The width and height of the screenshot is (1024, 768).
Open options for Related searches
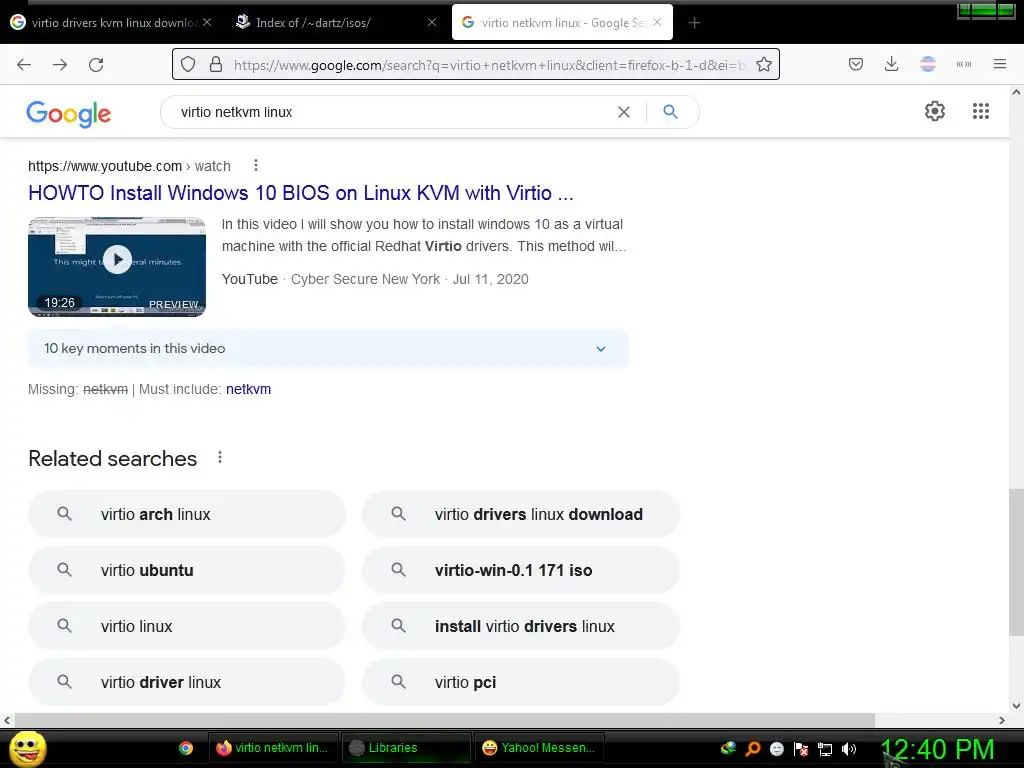coord(220,458)
